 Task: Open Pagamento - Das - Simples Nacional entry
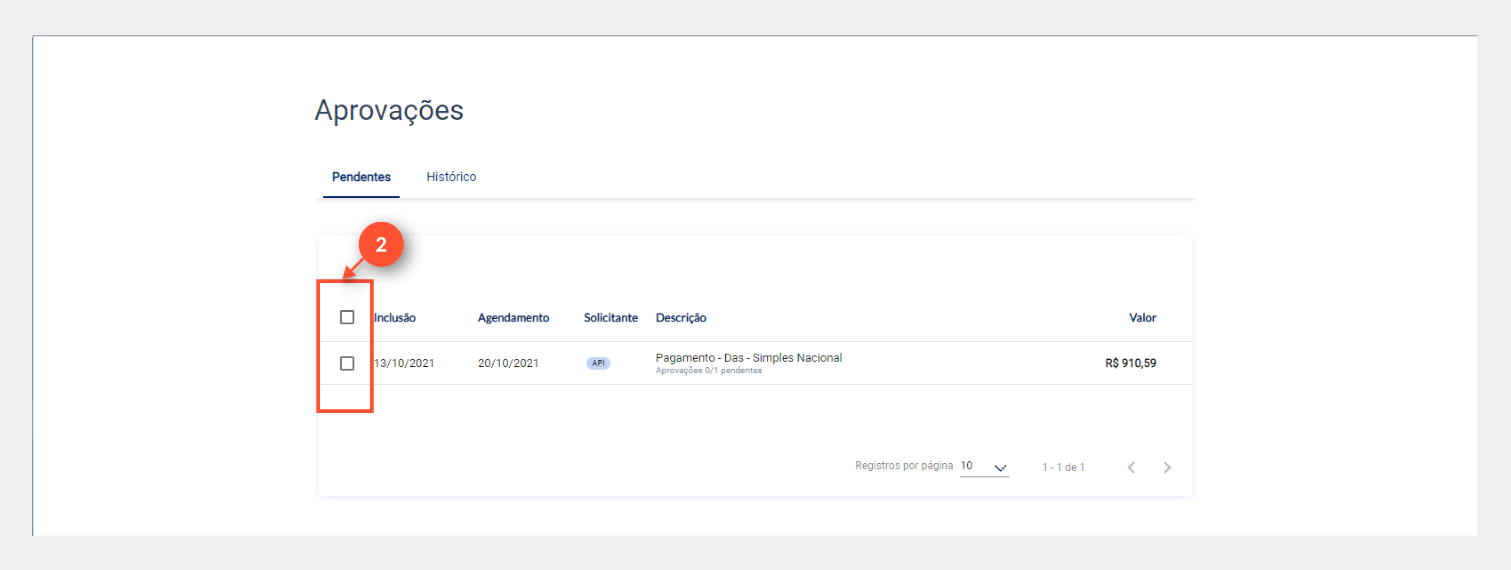tap(748, 358)
